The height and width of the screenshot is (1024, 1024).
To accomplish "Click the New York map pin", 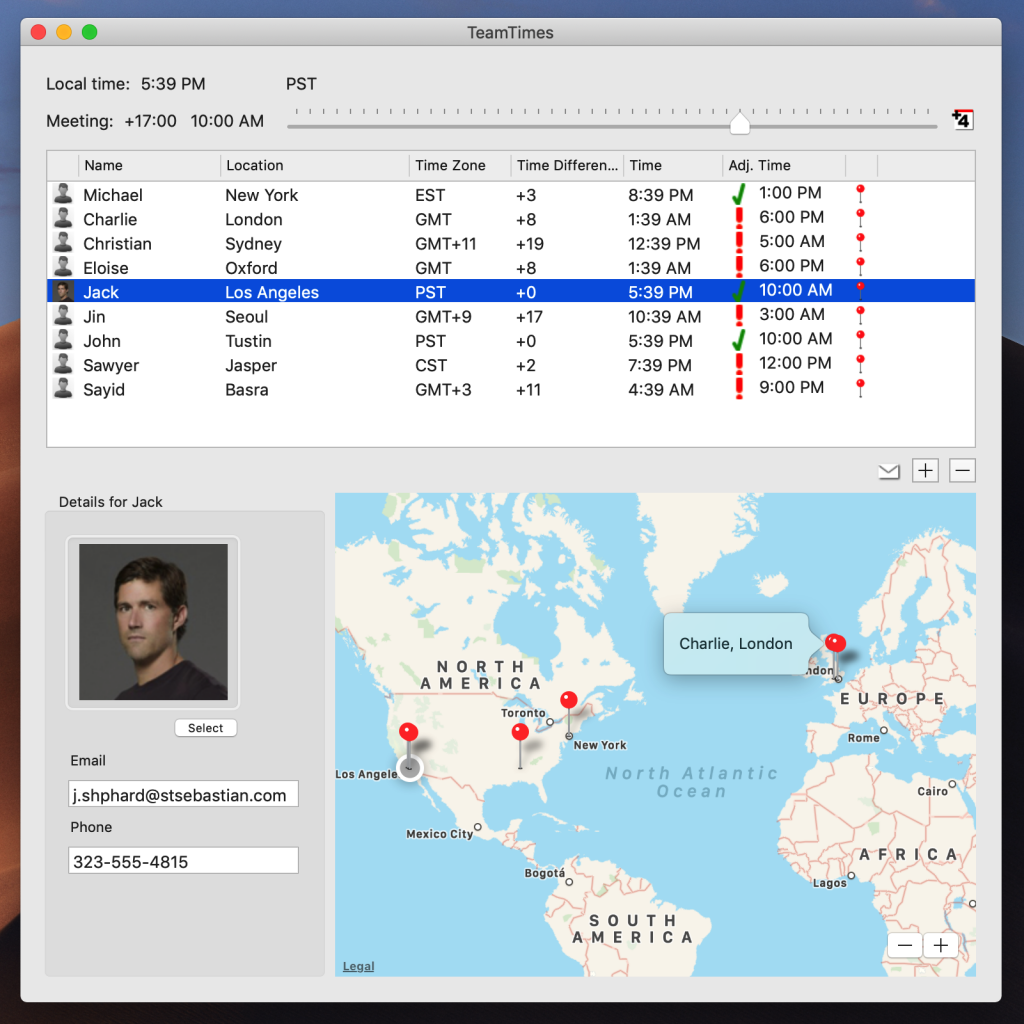I will (x=569, y=701).
